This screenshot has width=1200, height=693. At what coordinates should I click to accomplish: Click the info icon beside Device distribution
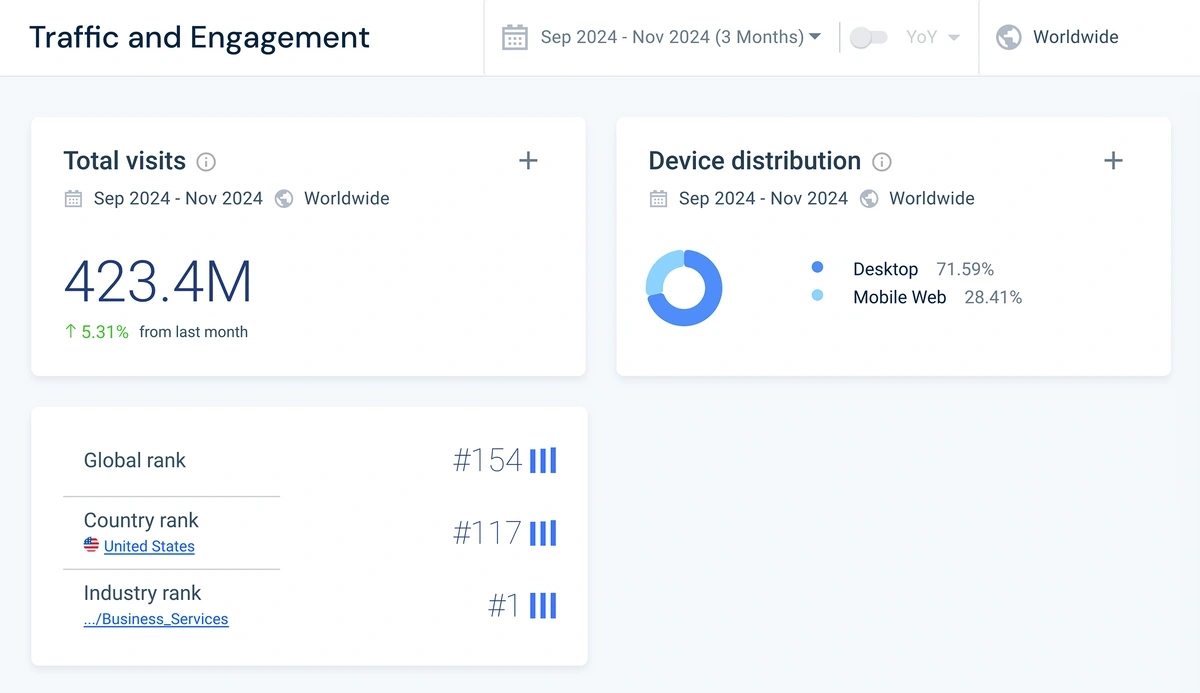tap(881, 161)
